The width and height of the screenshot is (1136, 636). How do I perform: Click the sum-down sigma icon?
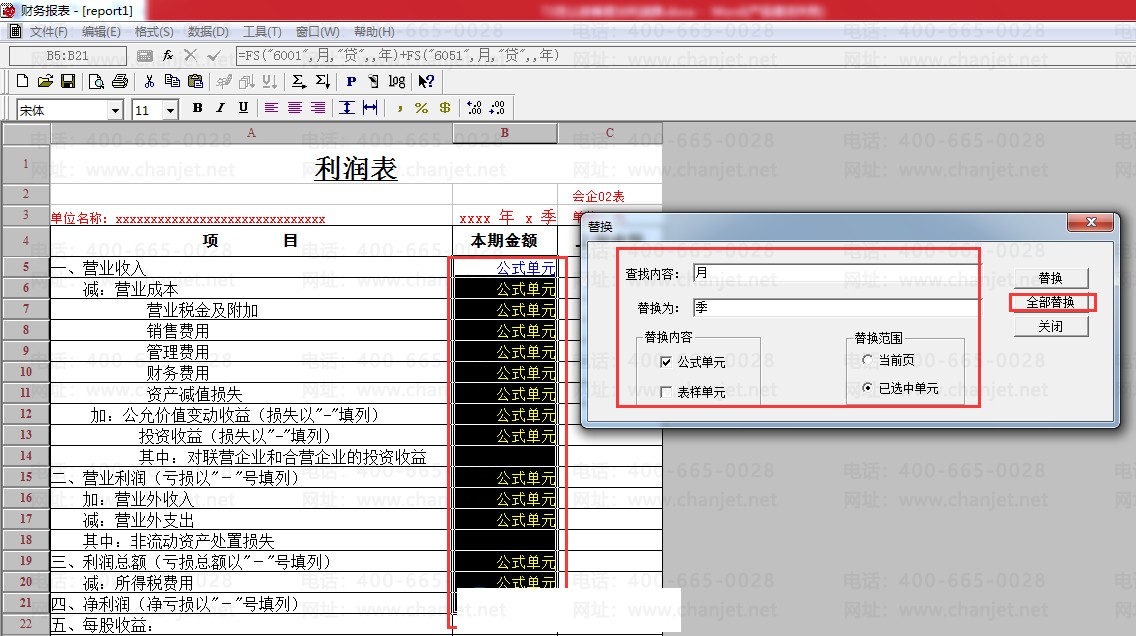[323, 81]
